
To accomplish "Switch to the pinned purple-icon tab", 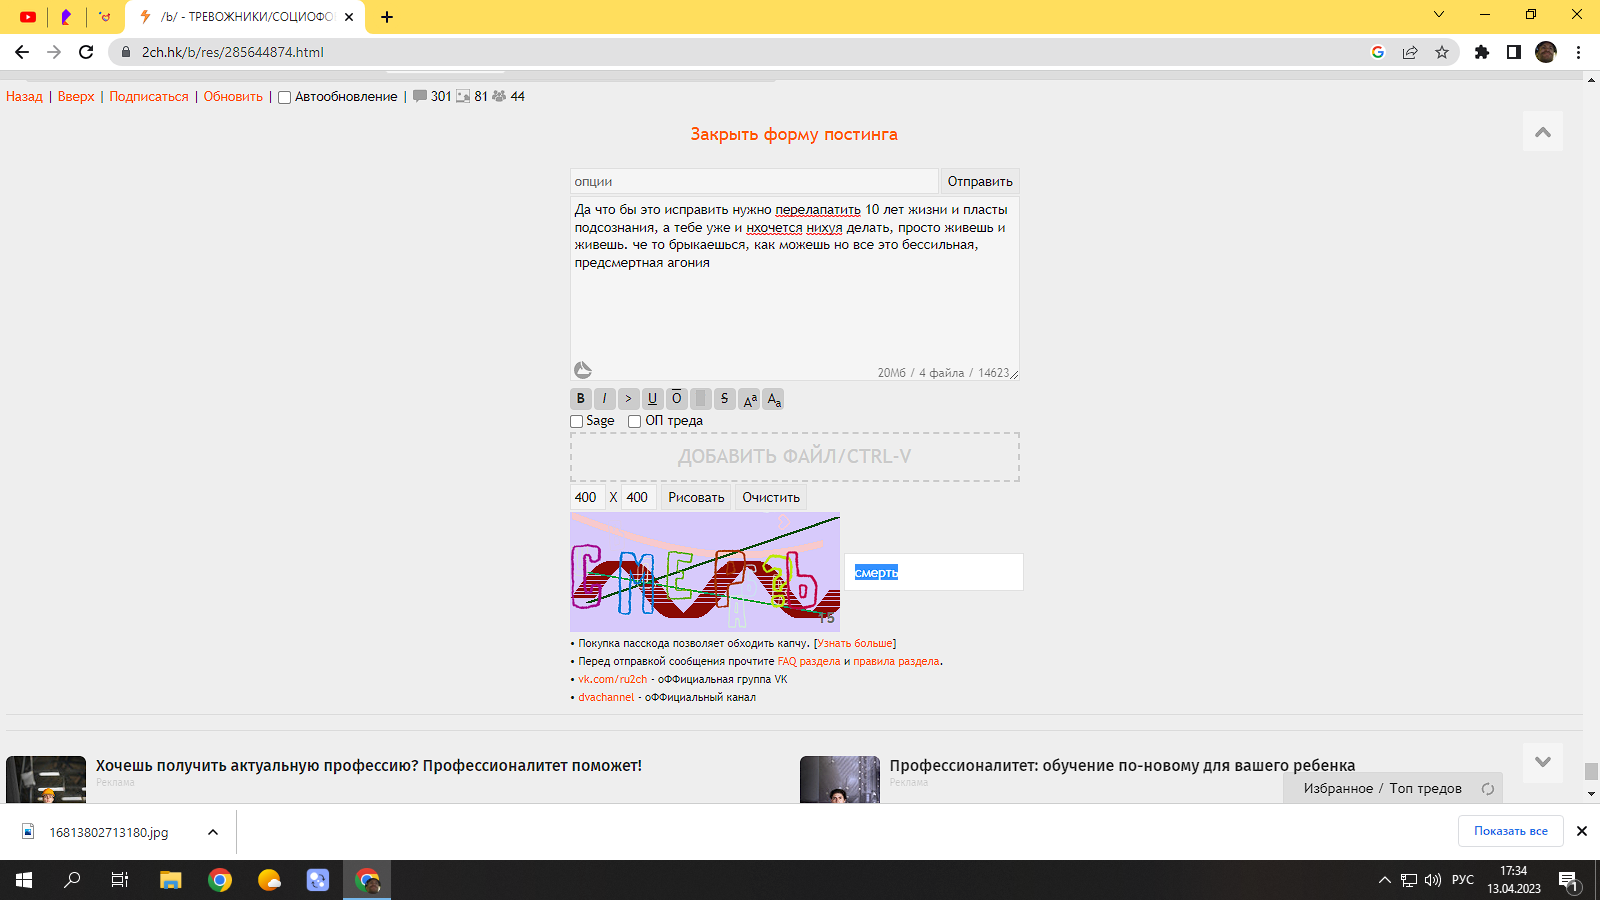I will tap(66, 17).
